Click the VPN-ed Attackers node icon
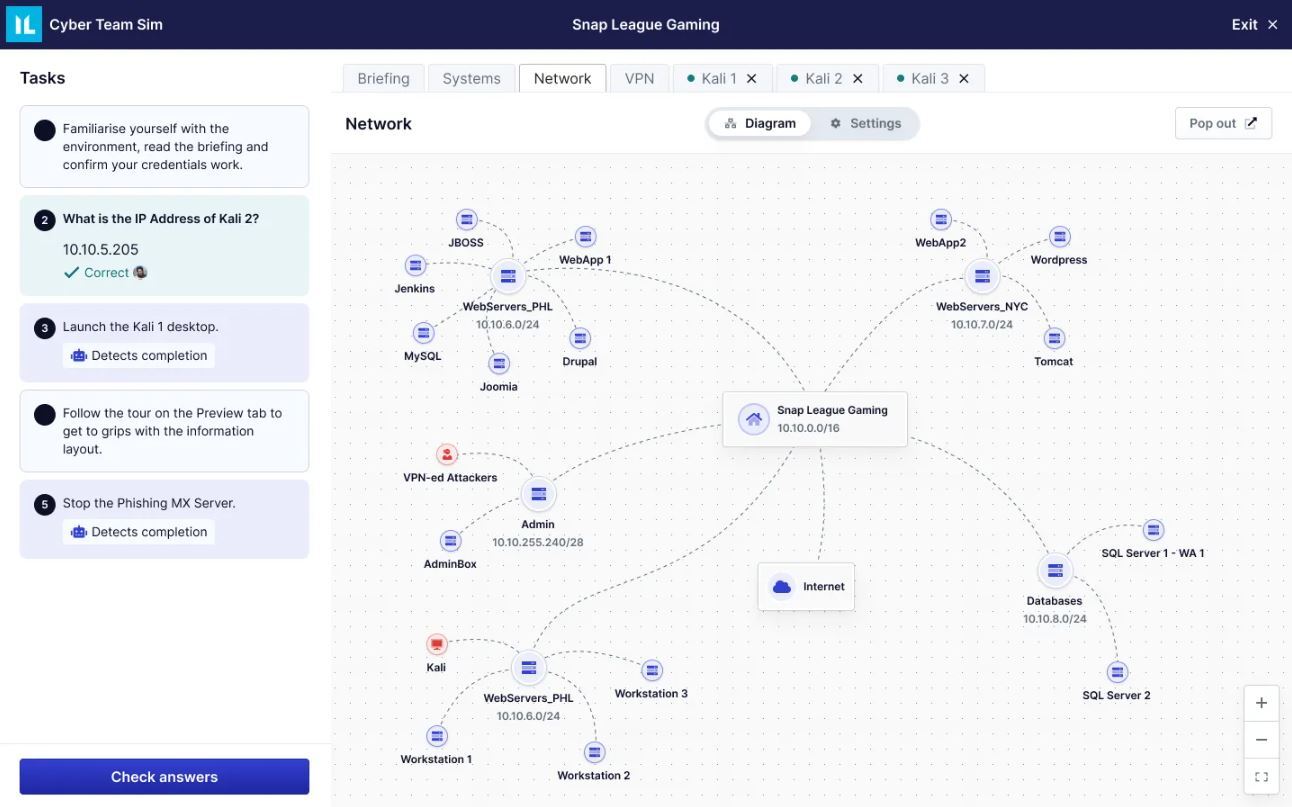 point(446,454)
